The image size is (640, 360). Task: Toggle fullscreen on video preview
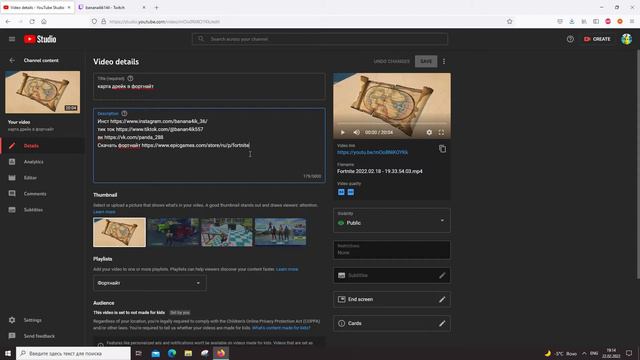pyautogui.click(x=441, y=132)
